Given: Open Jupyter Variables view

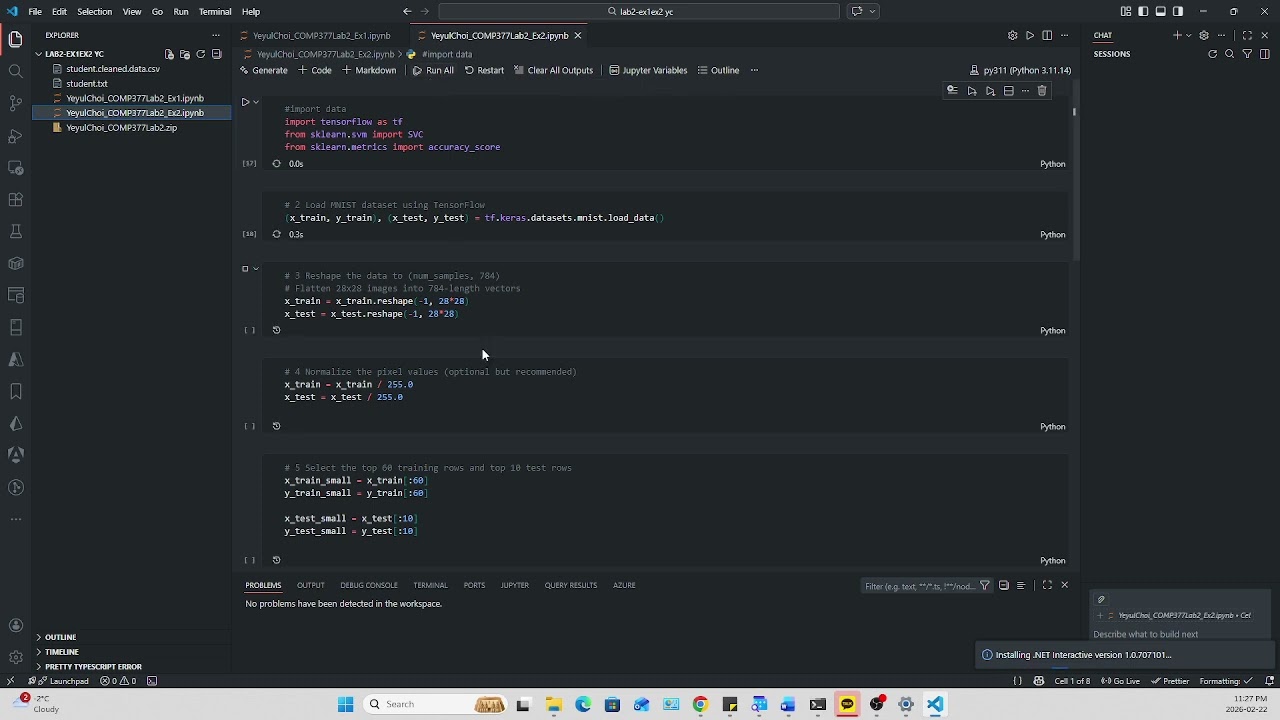Looking at the screenshot, I should (648, 71).
